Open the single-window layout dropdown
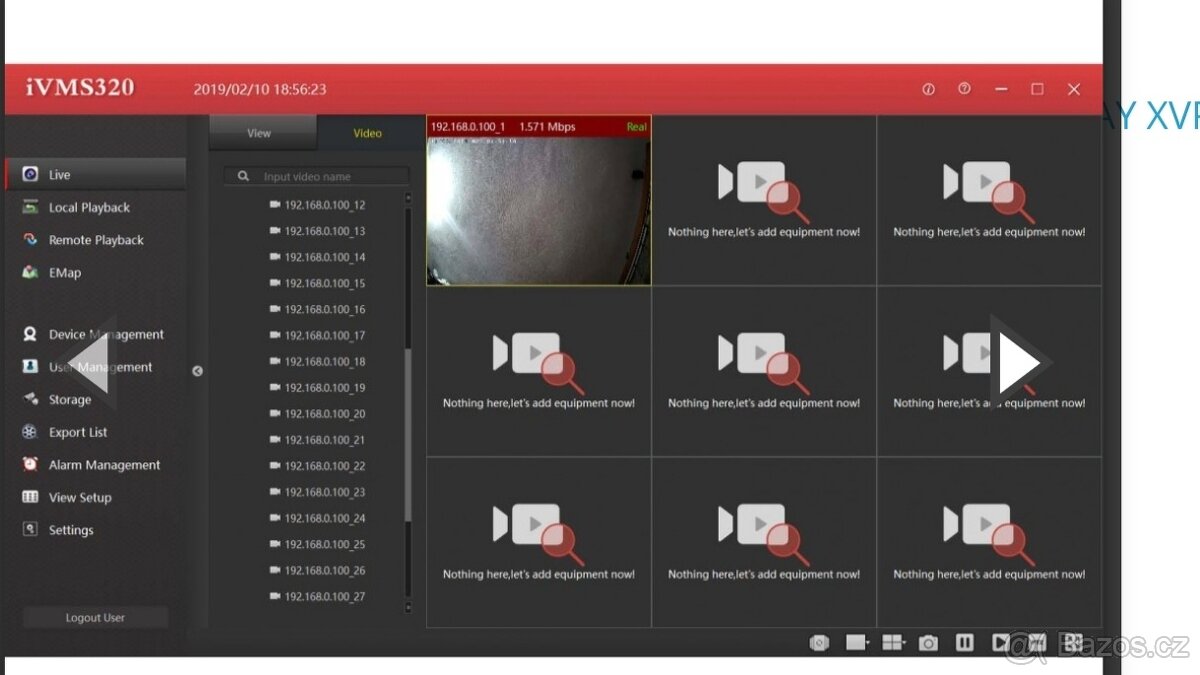Screen dimensions: 1200x675 [857, 643]
